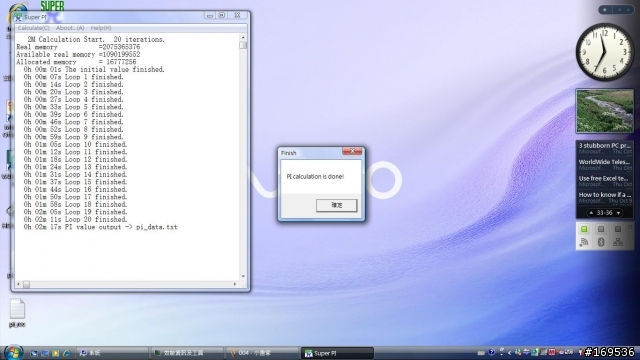
Task: Click the sidebar add gadget plus button
Action: pyautogui.click(x=605, y=10)
